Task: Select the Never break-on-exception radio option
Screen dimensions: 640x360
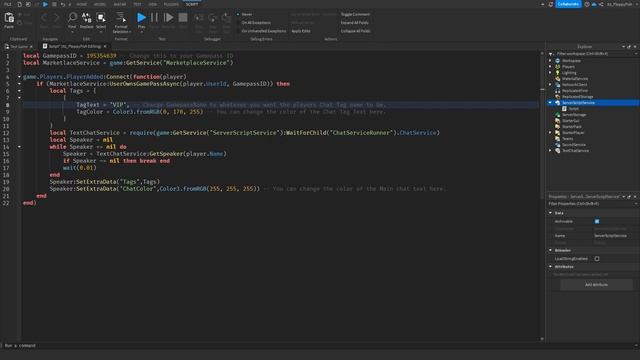Action: point(238,14)
